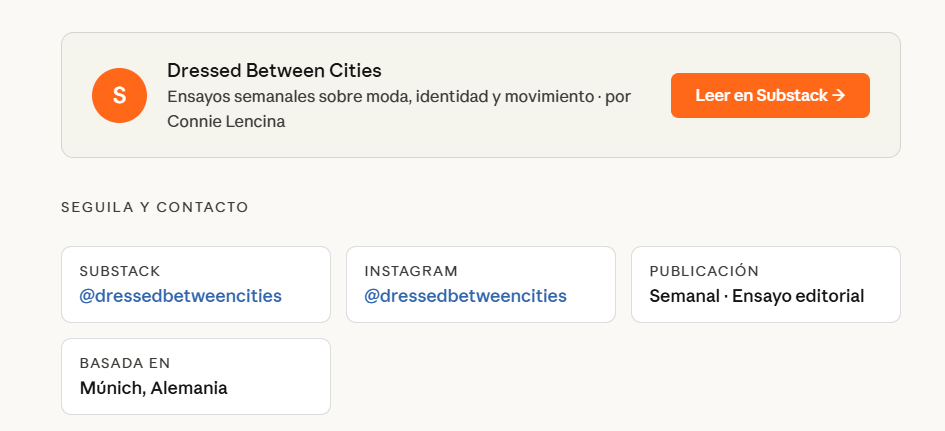Click the "PUBLICACIÓN" card label

coord(704,271)
